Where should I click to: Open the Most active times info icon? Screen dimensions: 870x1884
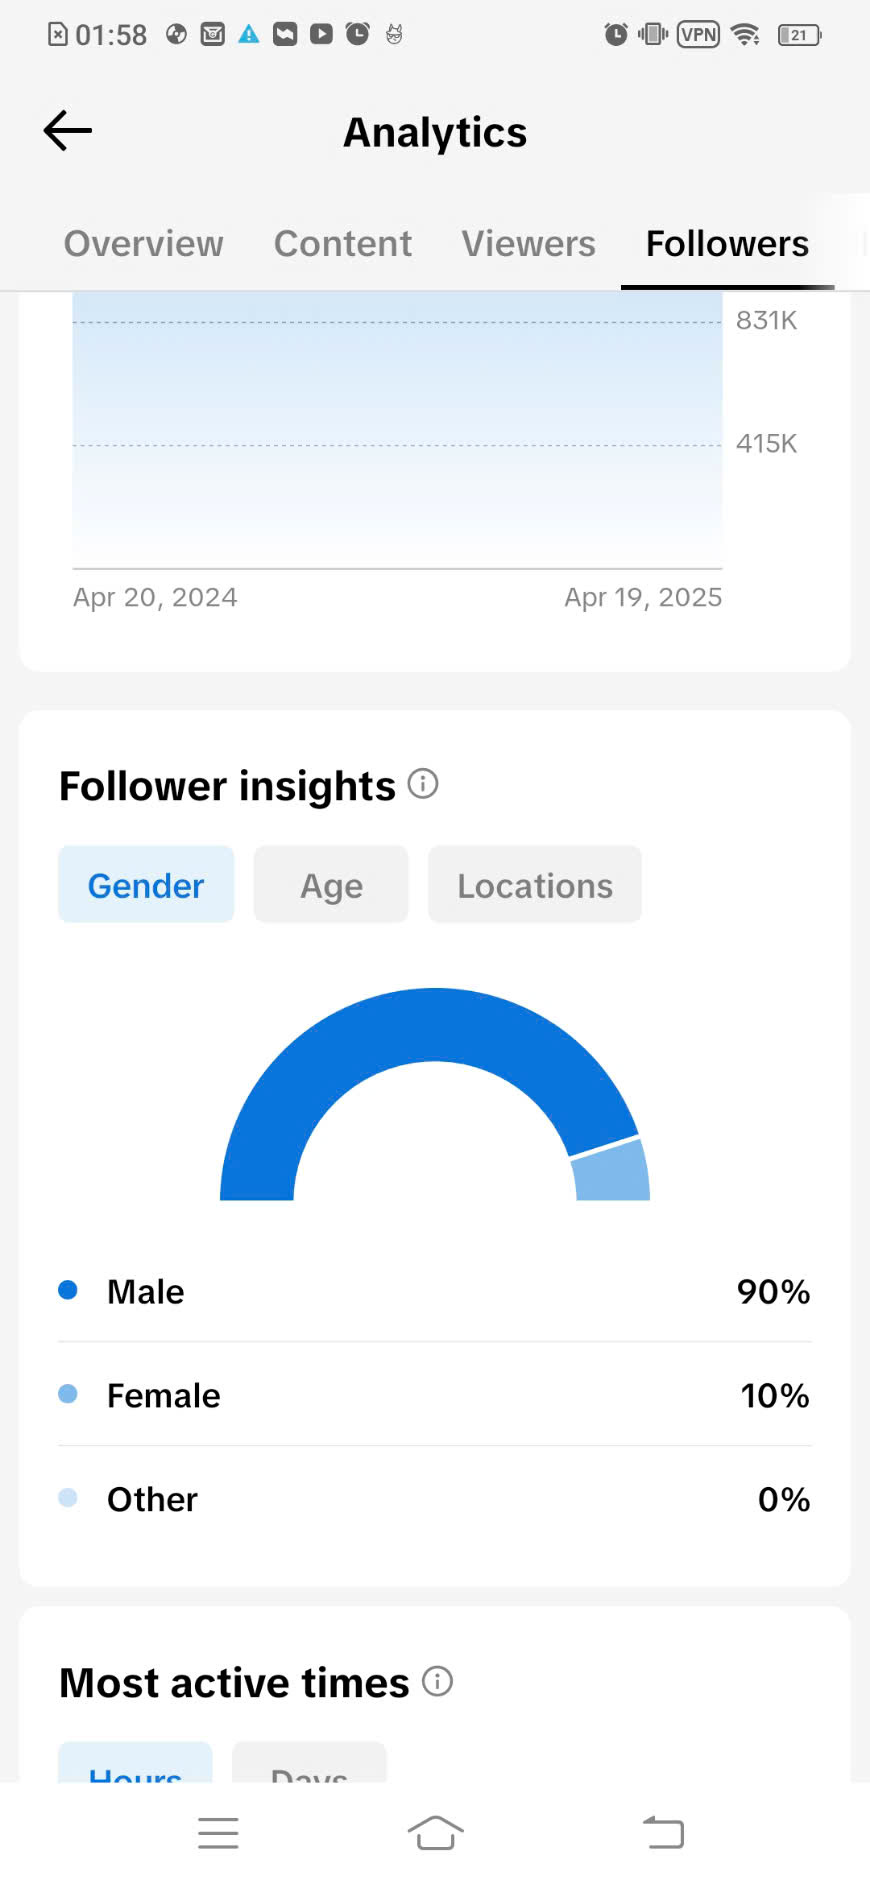coord(437,1681)
